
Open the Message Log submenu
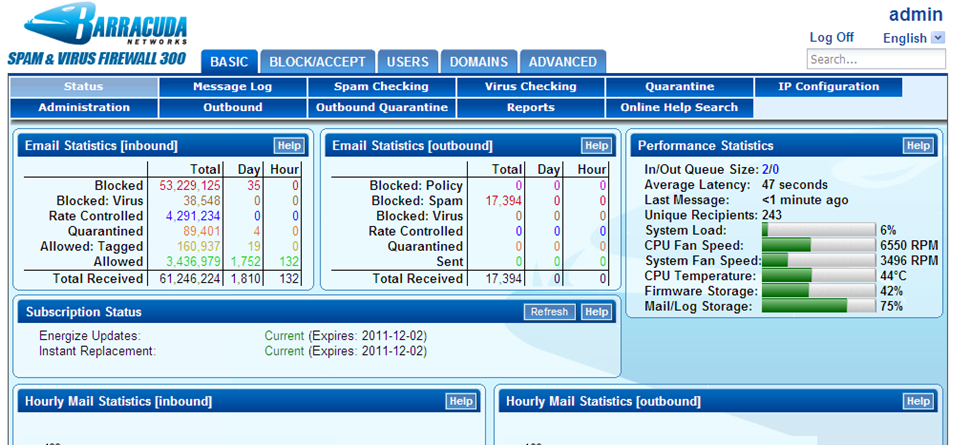pos(232,87)
